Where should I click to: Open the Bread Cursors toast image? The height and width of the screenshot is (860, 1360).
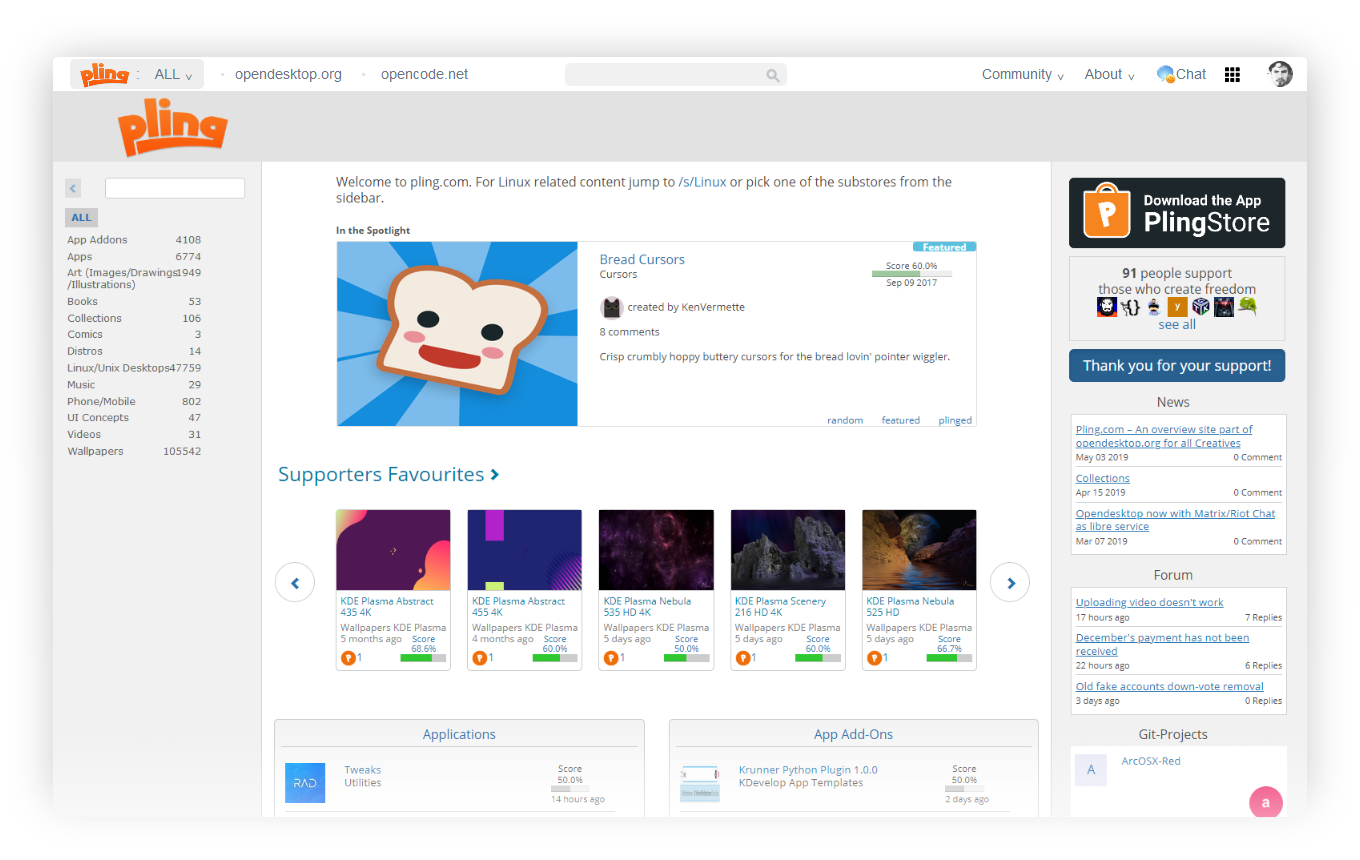coord(457,334)
